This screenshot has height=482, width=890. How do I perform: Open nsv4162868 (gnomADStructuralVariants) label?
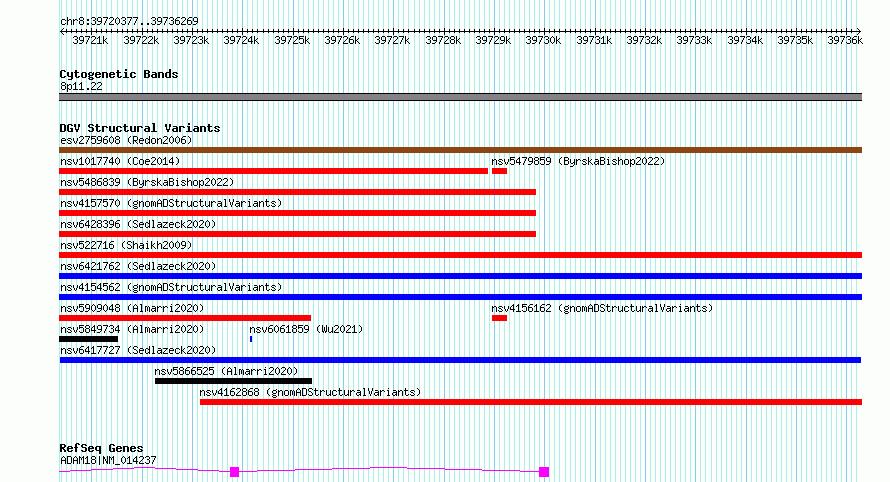(310, 392)
